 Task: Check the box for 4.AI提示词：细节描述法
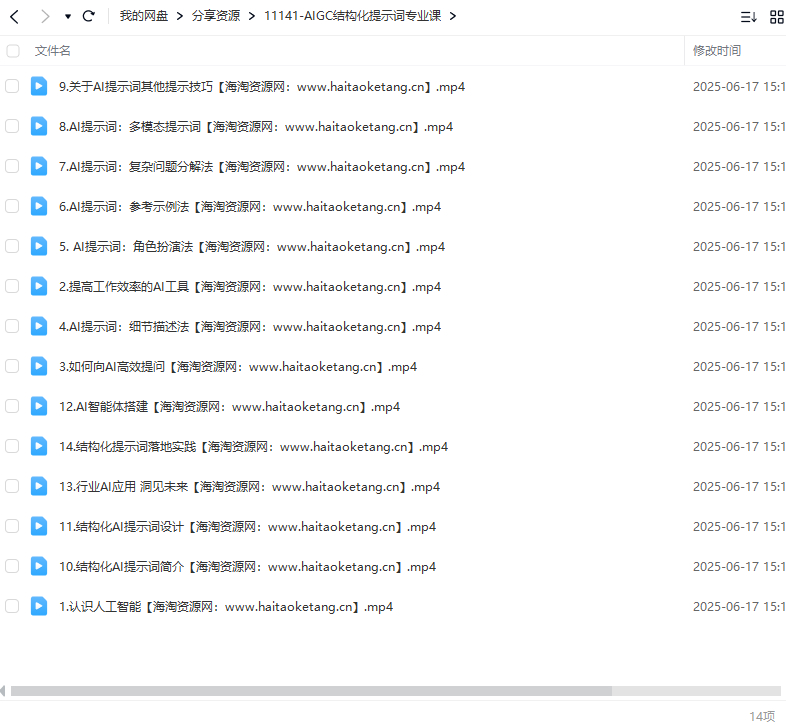(12, 326)
